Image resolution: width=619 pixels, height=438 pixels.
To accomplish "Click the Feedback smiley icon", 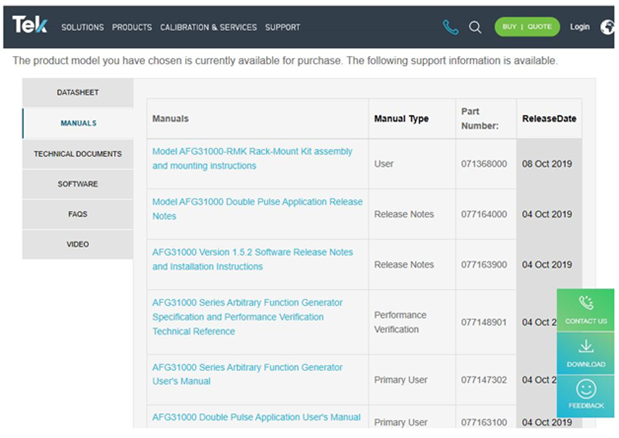I will 586,389.
